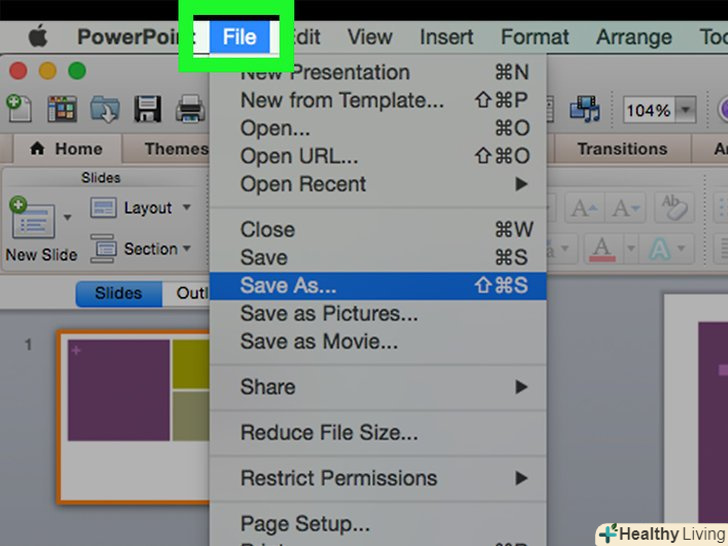Click the Open folder toolbar icon
Image resolution: width=728 pixels, height=546 pixels.
(104, 108)
